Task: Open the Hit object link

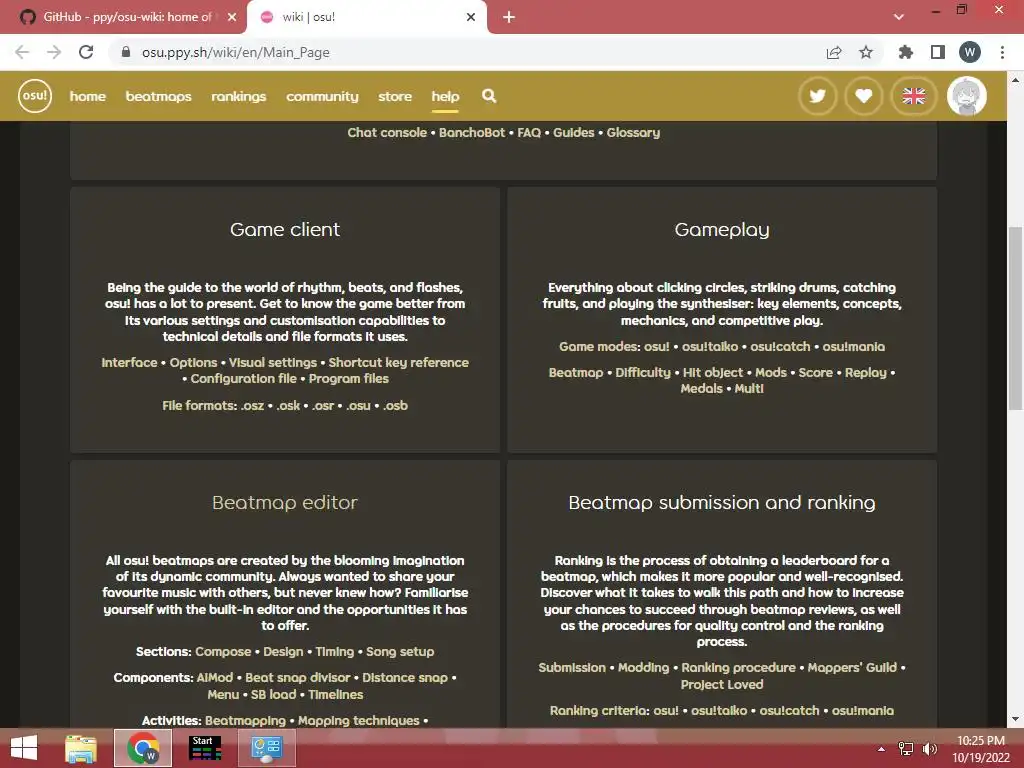Action: pyautogui.click(x=712, y=373)
